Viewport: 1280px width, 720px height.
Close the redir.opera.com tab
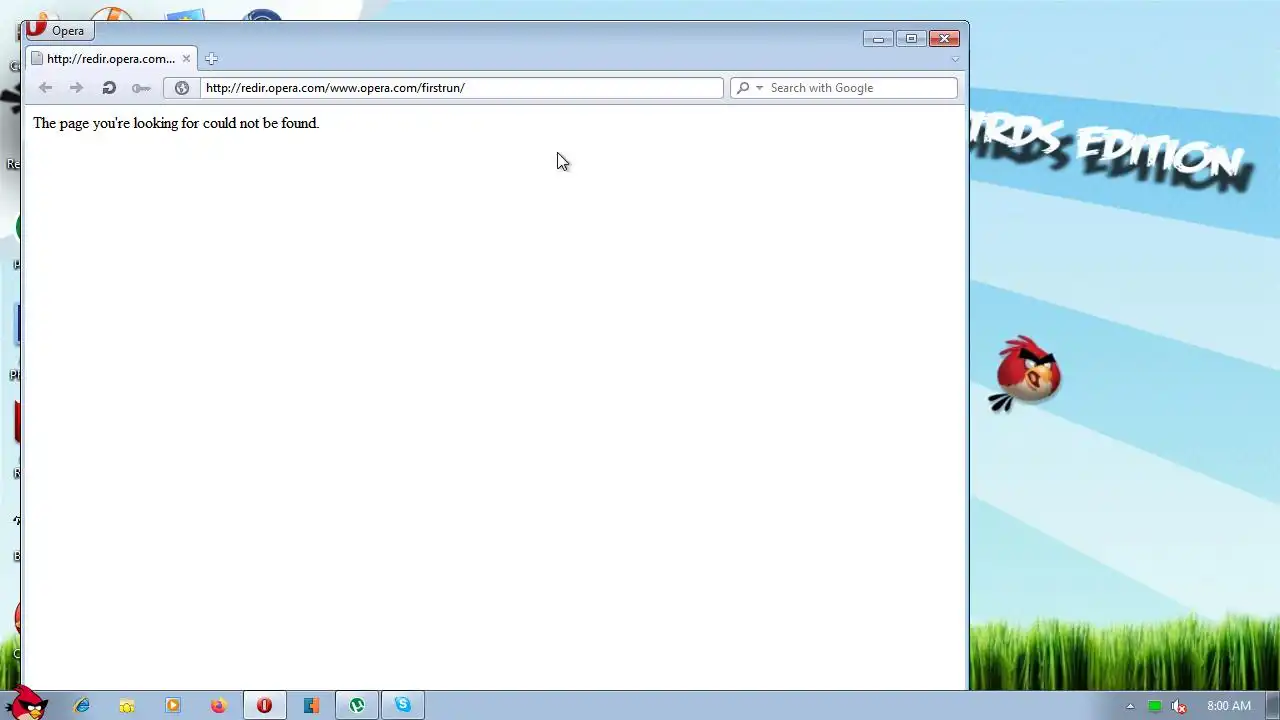pyautogui.click(x=186, y=59)
